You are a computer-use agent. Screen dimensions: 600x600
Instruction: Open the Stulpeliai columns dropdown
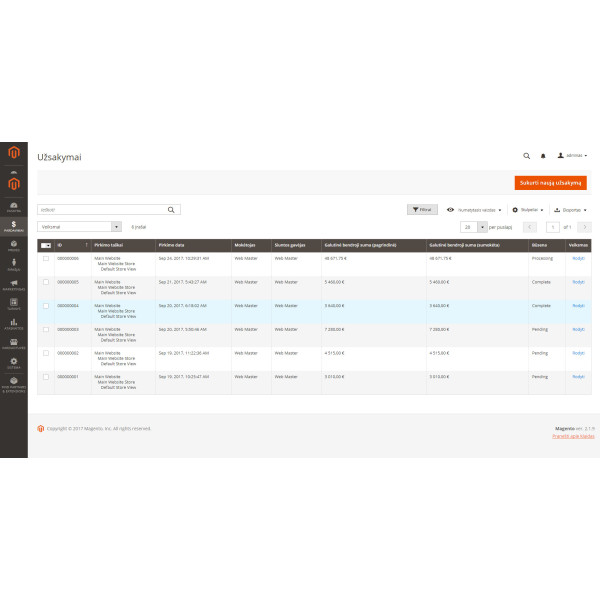pyautogui.click(x=528, y=210)
